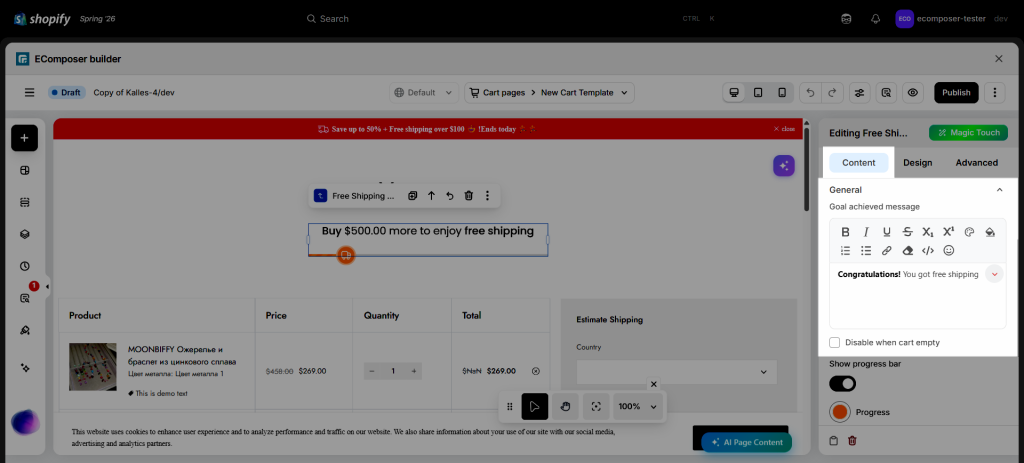
Task: Open Shopify search field
Action: (x=512, y=19)
